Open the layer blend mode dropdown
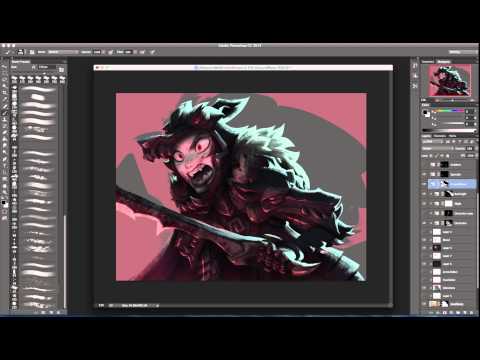 437,148
